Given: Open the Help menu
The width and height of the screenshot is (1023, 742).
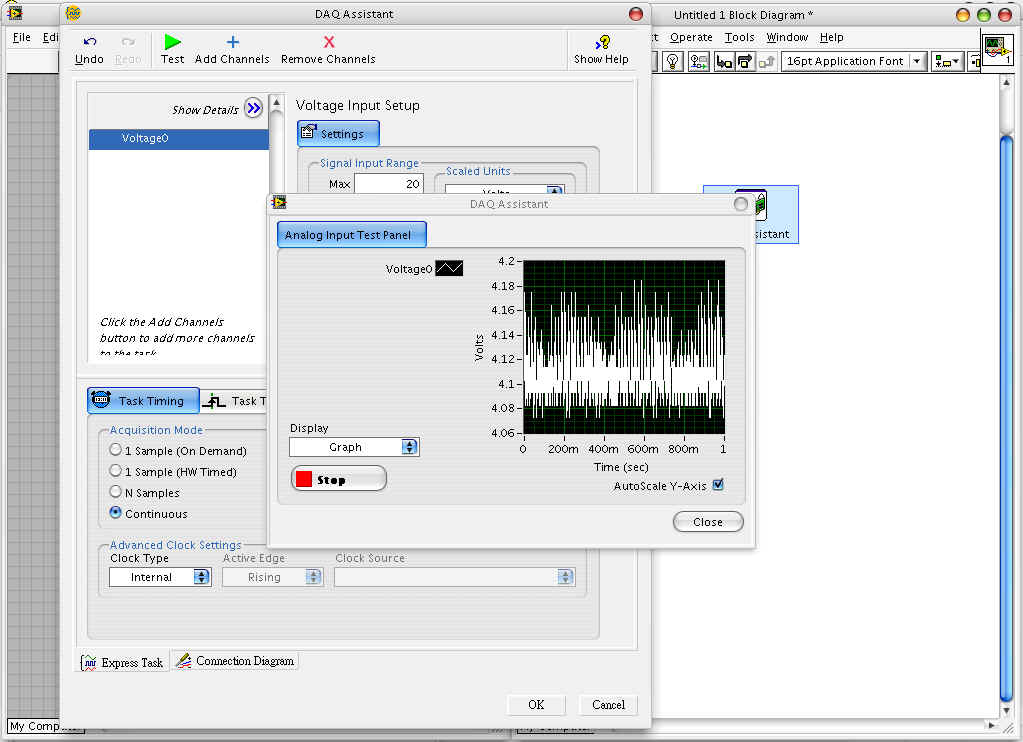Looking at the screenshot, I should pyautogui.click(x=831, y=37).
